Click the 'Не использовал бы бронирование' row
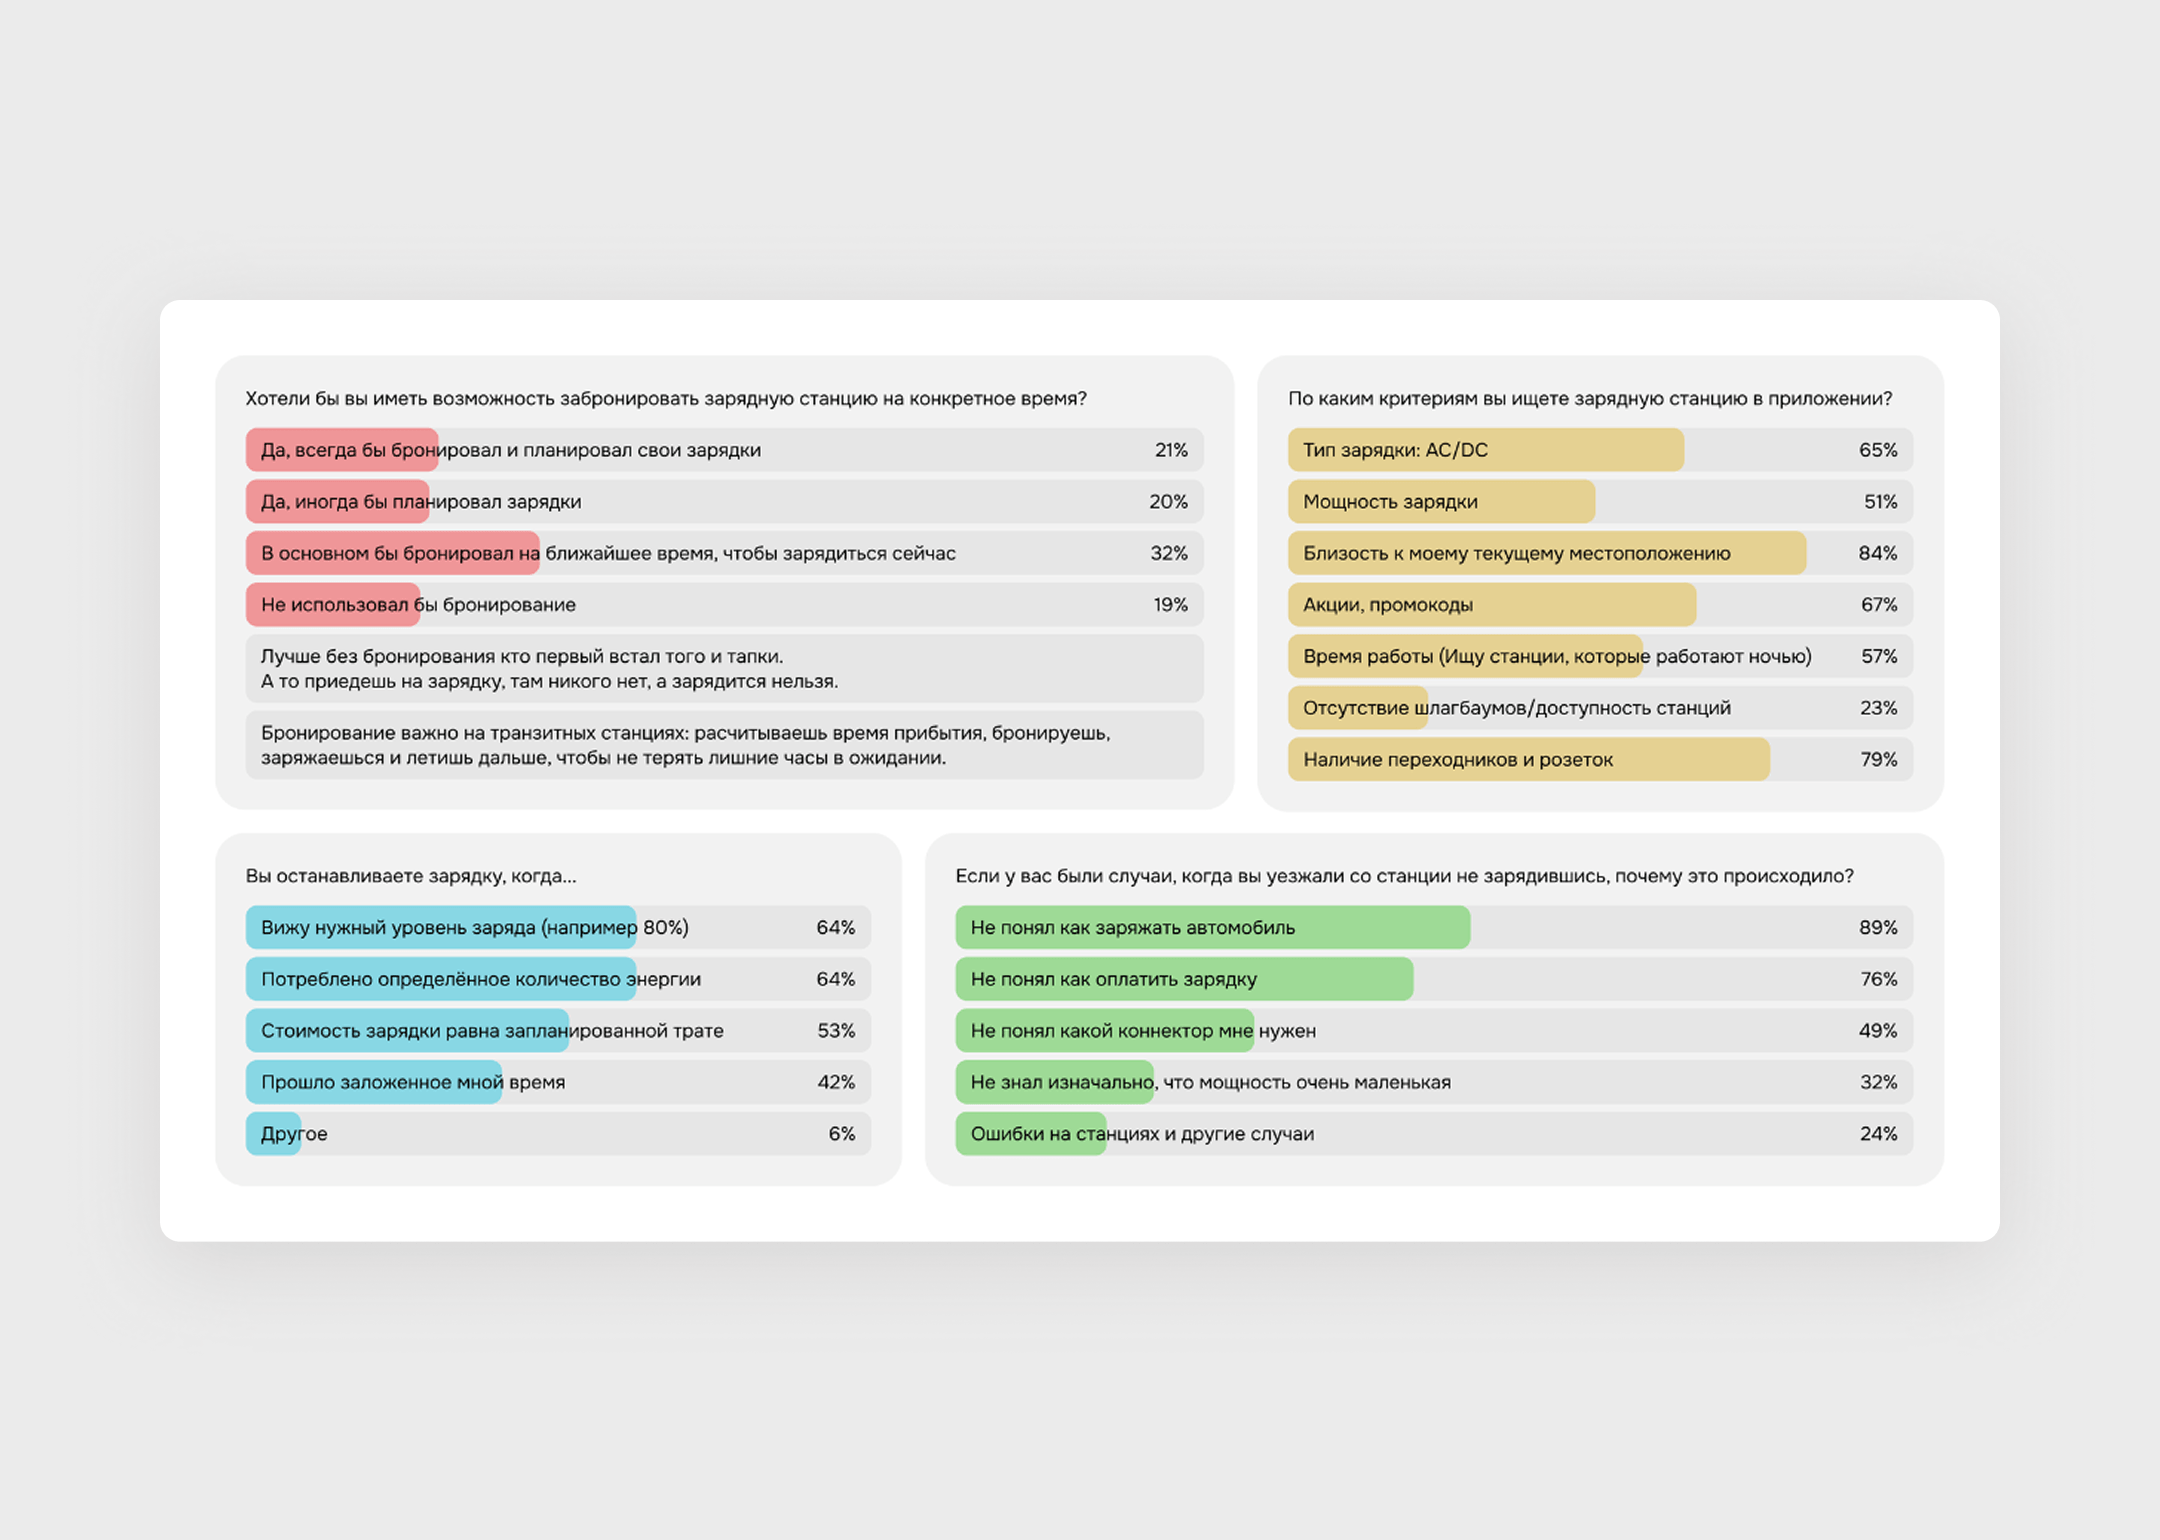The width and height of the screenshot is (2160, 1540). pyautogui.click(x=724, y=605)
